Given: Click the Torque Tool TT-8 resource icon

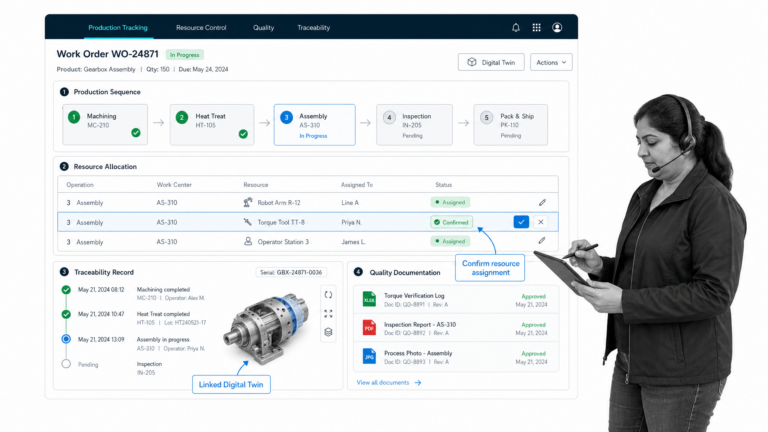Looking at the screenshot, I should coord(248,222).
